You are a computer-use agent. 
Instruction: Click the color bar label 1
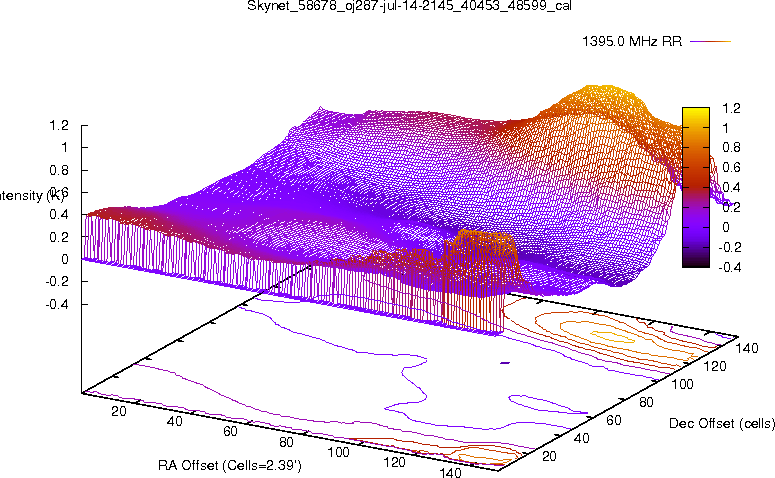[726, 128]
